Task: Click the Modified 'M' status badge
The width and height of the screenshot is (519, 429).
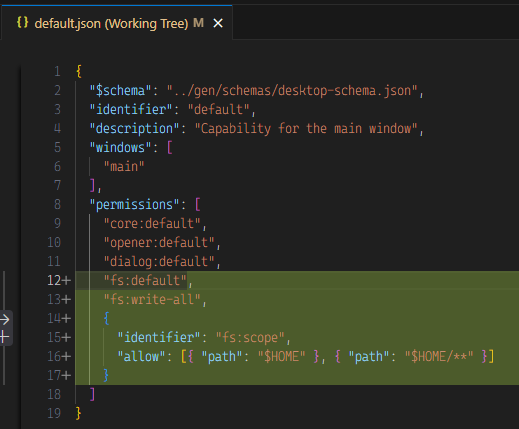Action: pos(198,23)
